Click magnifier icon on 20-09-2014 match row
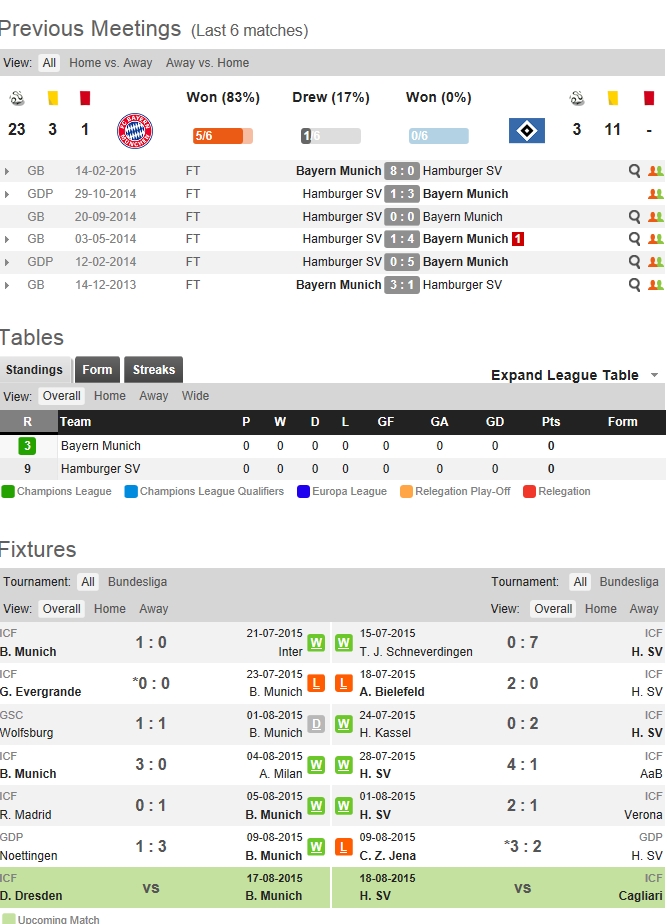The width and height of the screenshot is (667, 924). tap(634, 217)
